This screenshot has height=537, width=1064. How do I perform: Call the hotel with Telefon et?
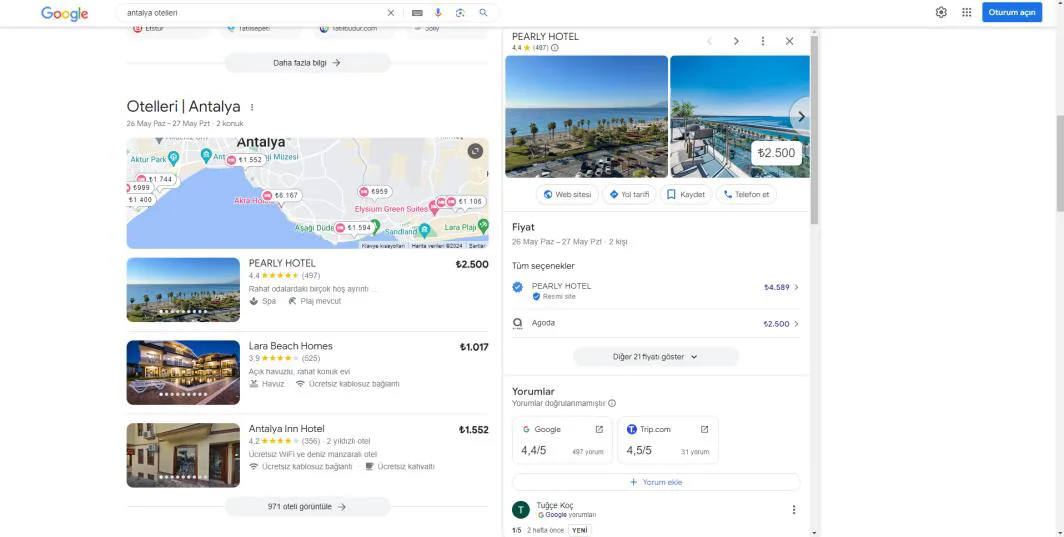(746, 194)
